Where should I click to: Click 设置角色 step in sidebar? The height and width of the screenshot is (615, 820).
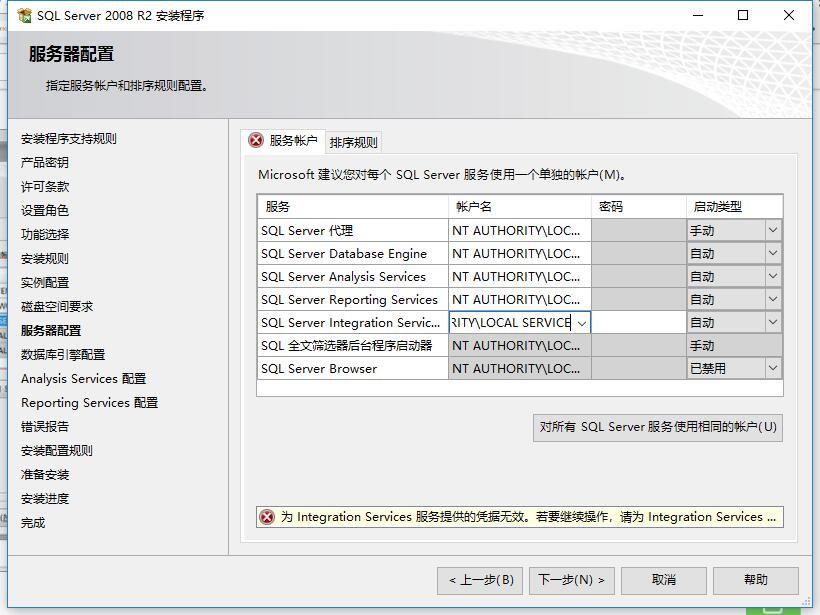(44, 211)
